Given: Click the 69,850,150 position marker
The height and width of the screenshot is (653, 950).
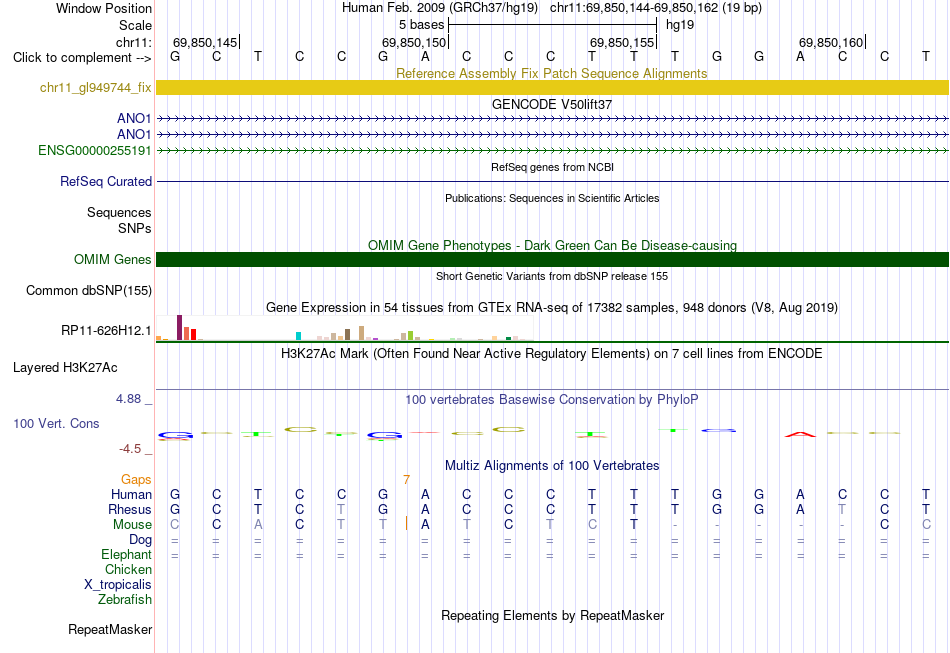Looking at the screenshot, I should coord(414,42).
